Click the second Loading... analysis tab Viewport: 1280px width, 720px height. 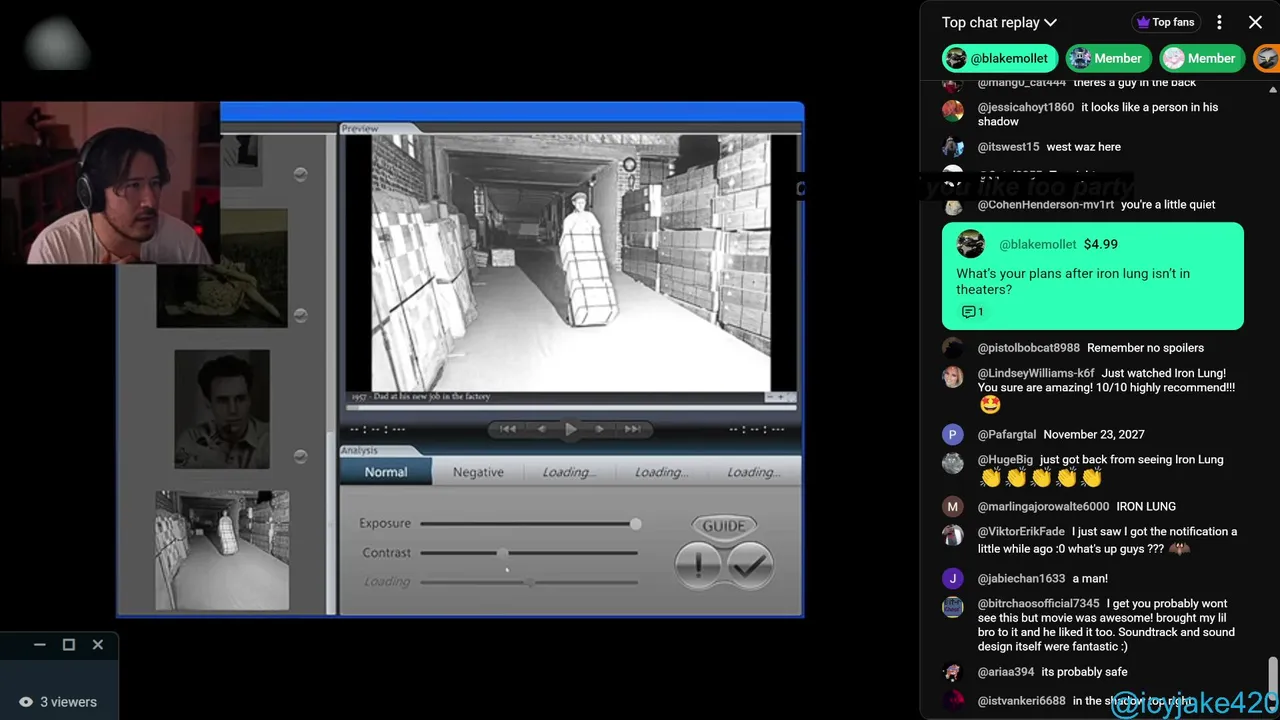(x=661, y=472)
